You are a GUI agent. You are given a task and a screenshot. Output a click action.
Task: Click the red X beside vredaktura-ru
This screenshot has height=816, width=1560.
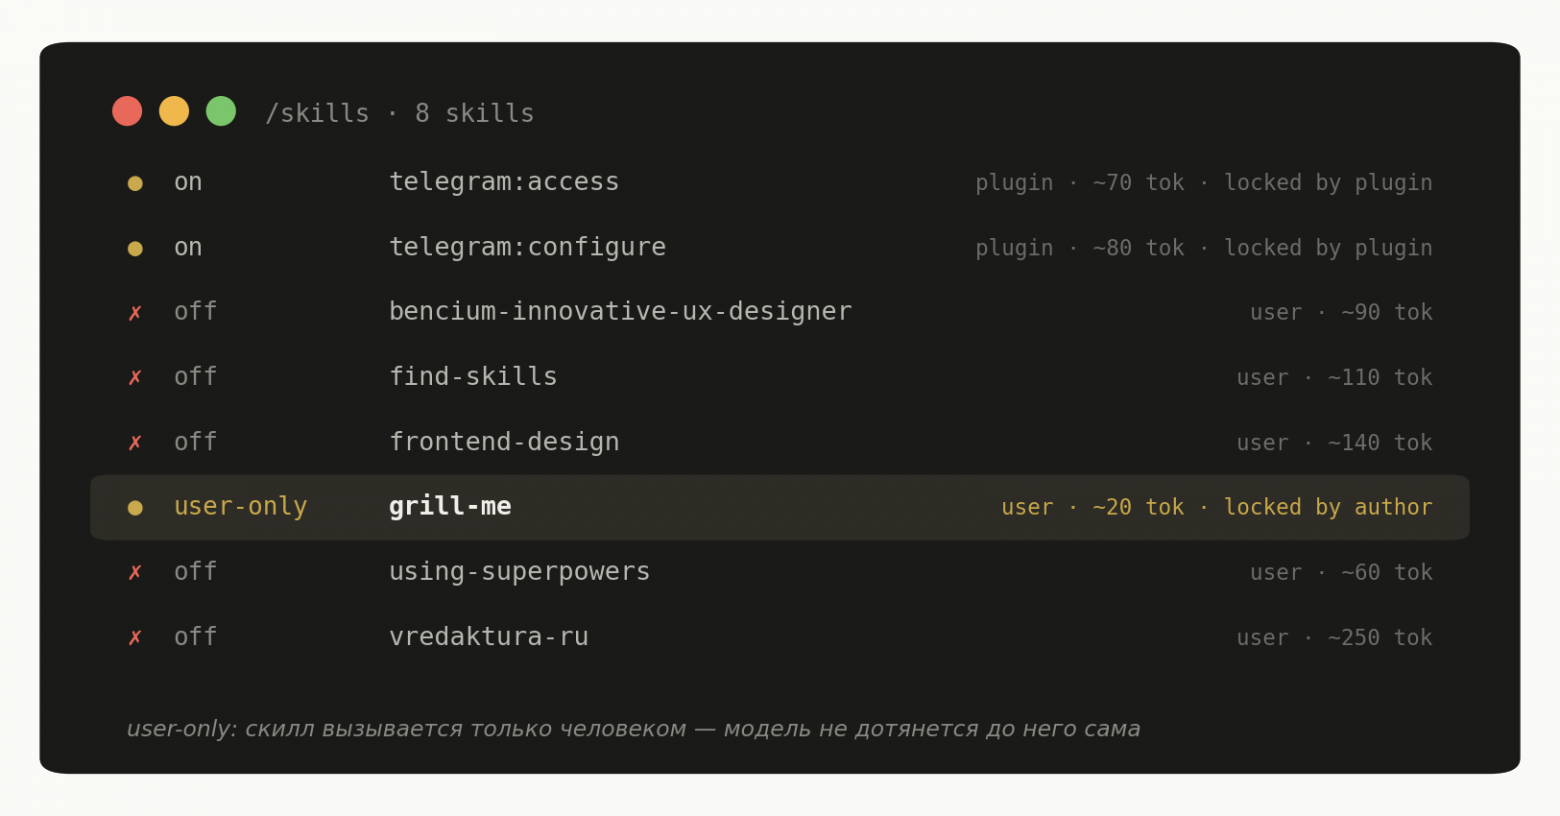[x=135, y=638]
